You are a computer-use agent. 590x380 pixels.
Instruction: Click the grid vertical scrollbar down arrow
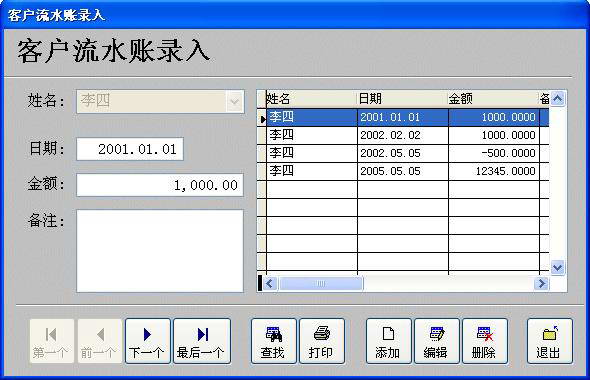click(x=557, y=268)
